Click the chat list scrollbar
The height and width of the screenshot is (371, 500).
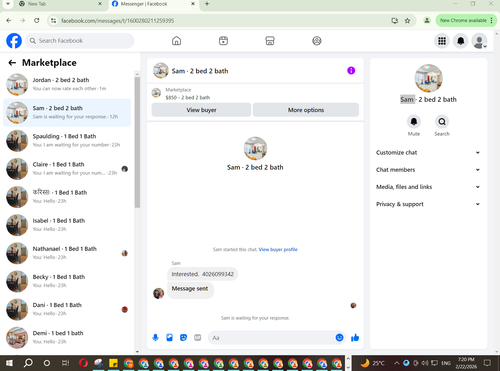(x=137, y=142)
